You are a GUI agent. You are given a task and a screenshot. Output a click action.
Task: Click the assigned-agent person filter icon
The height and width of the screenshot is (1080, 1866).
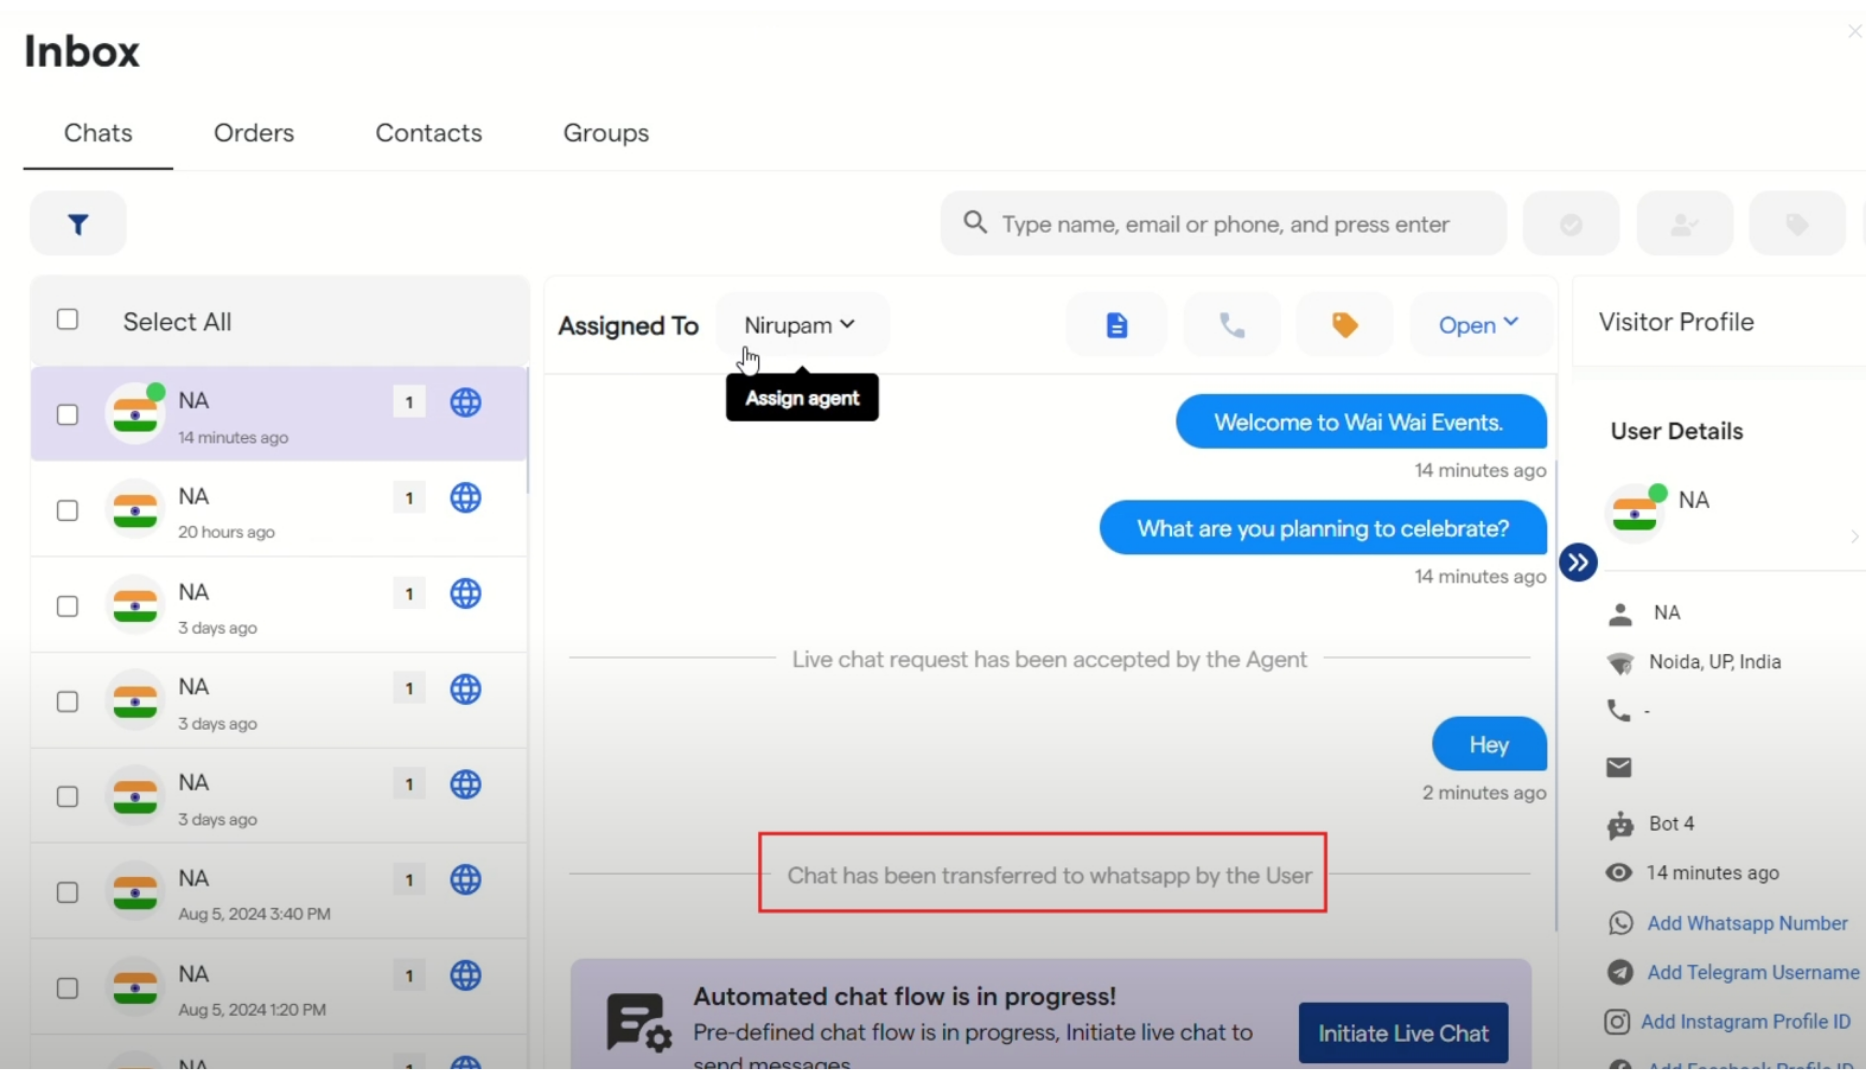(x=1683, y=223)
